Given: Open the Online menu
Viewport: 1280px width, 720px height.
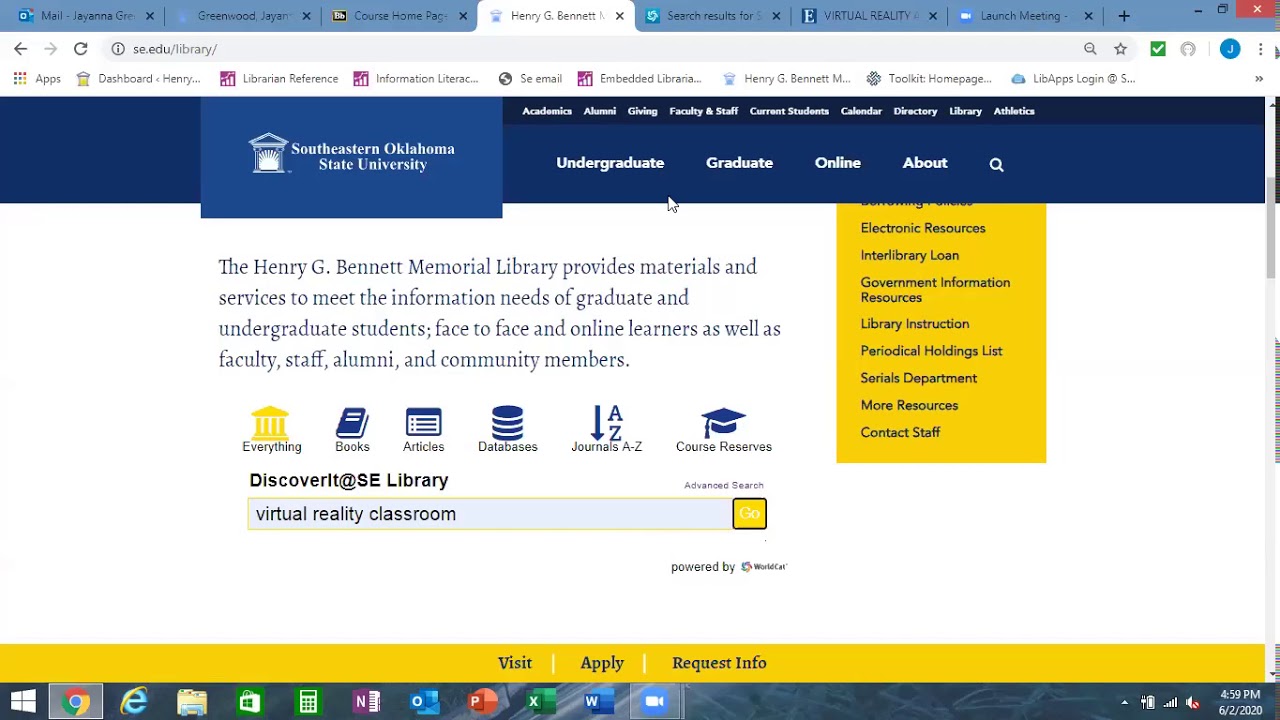Looking at the screenshot, I should pyautogui.click(x=838, y=163).
